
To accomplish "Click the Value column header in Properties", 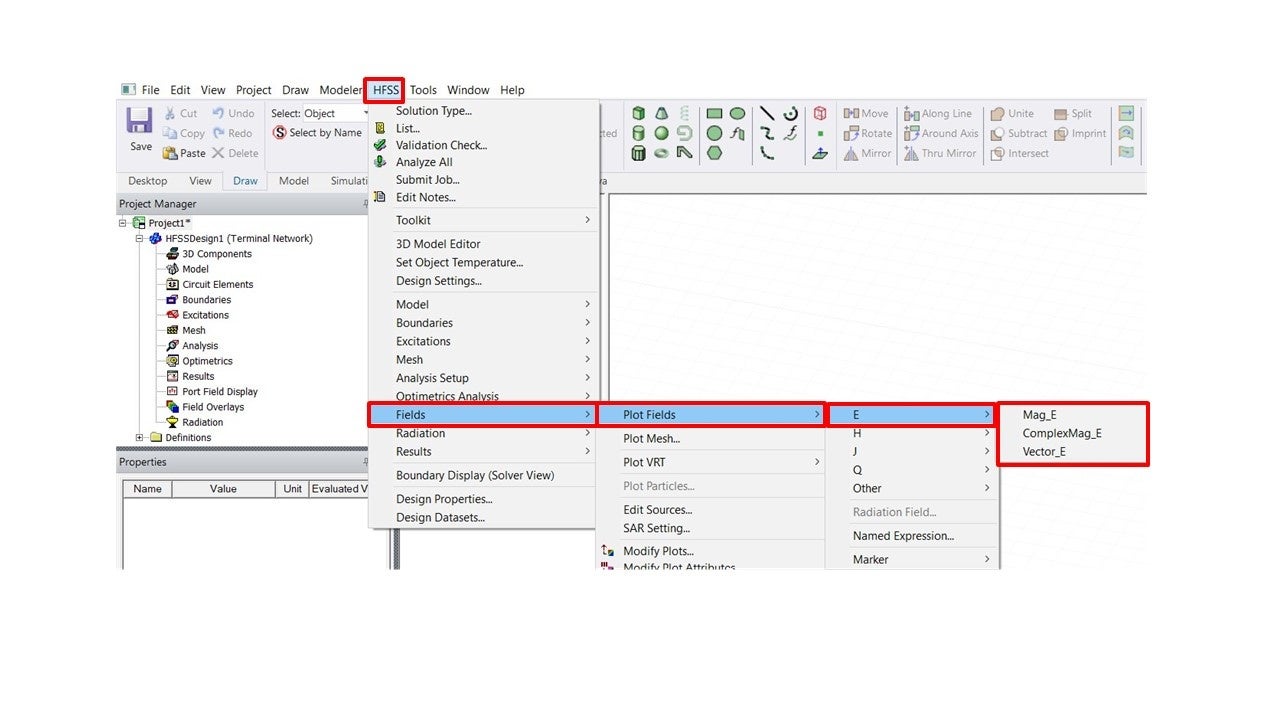I will [223, 489].
